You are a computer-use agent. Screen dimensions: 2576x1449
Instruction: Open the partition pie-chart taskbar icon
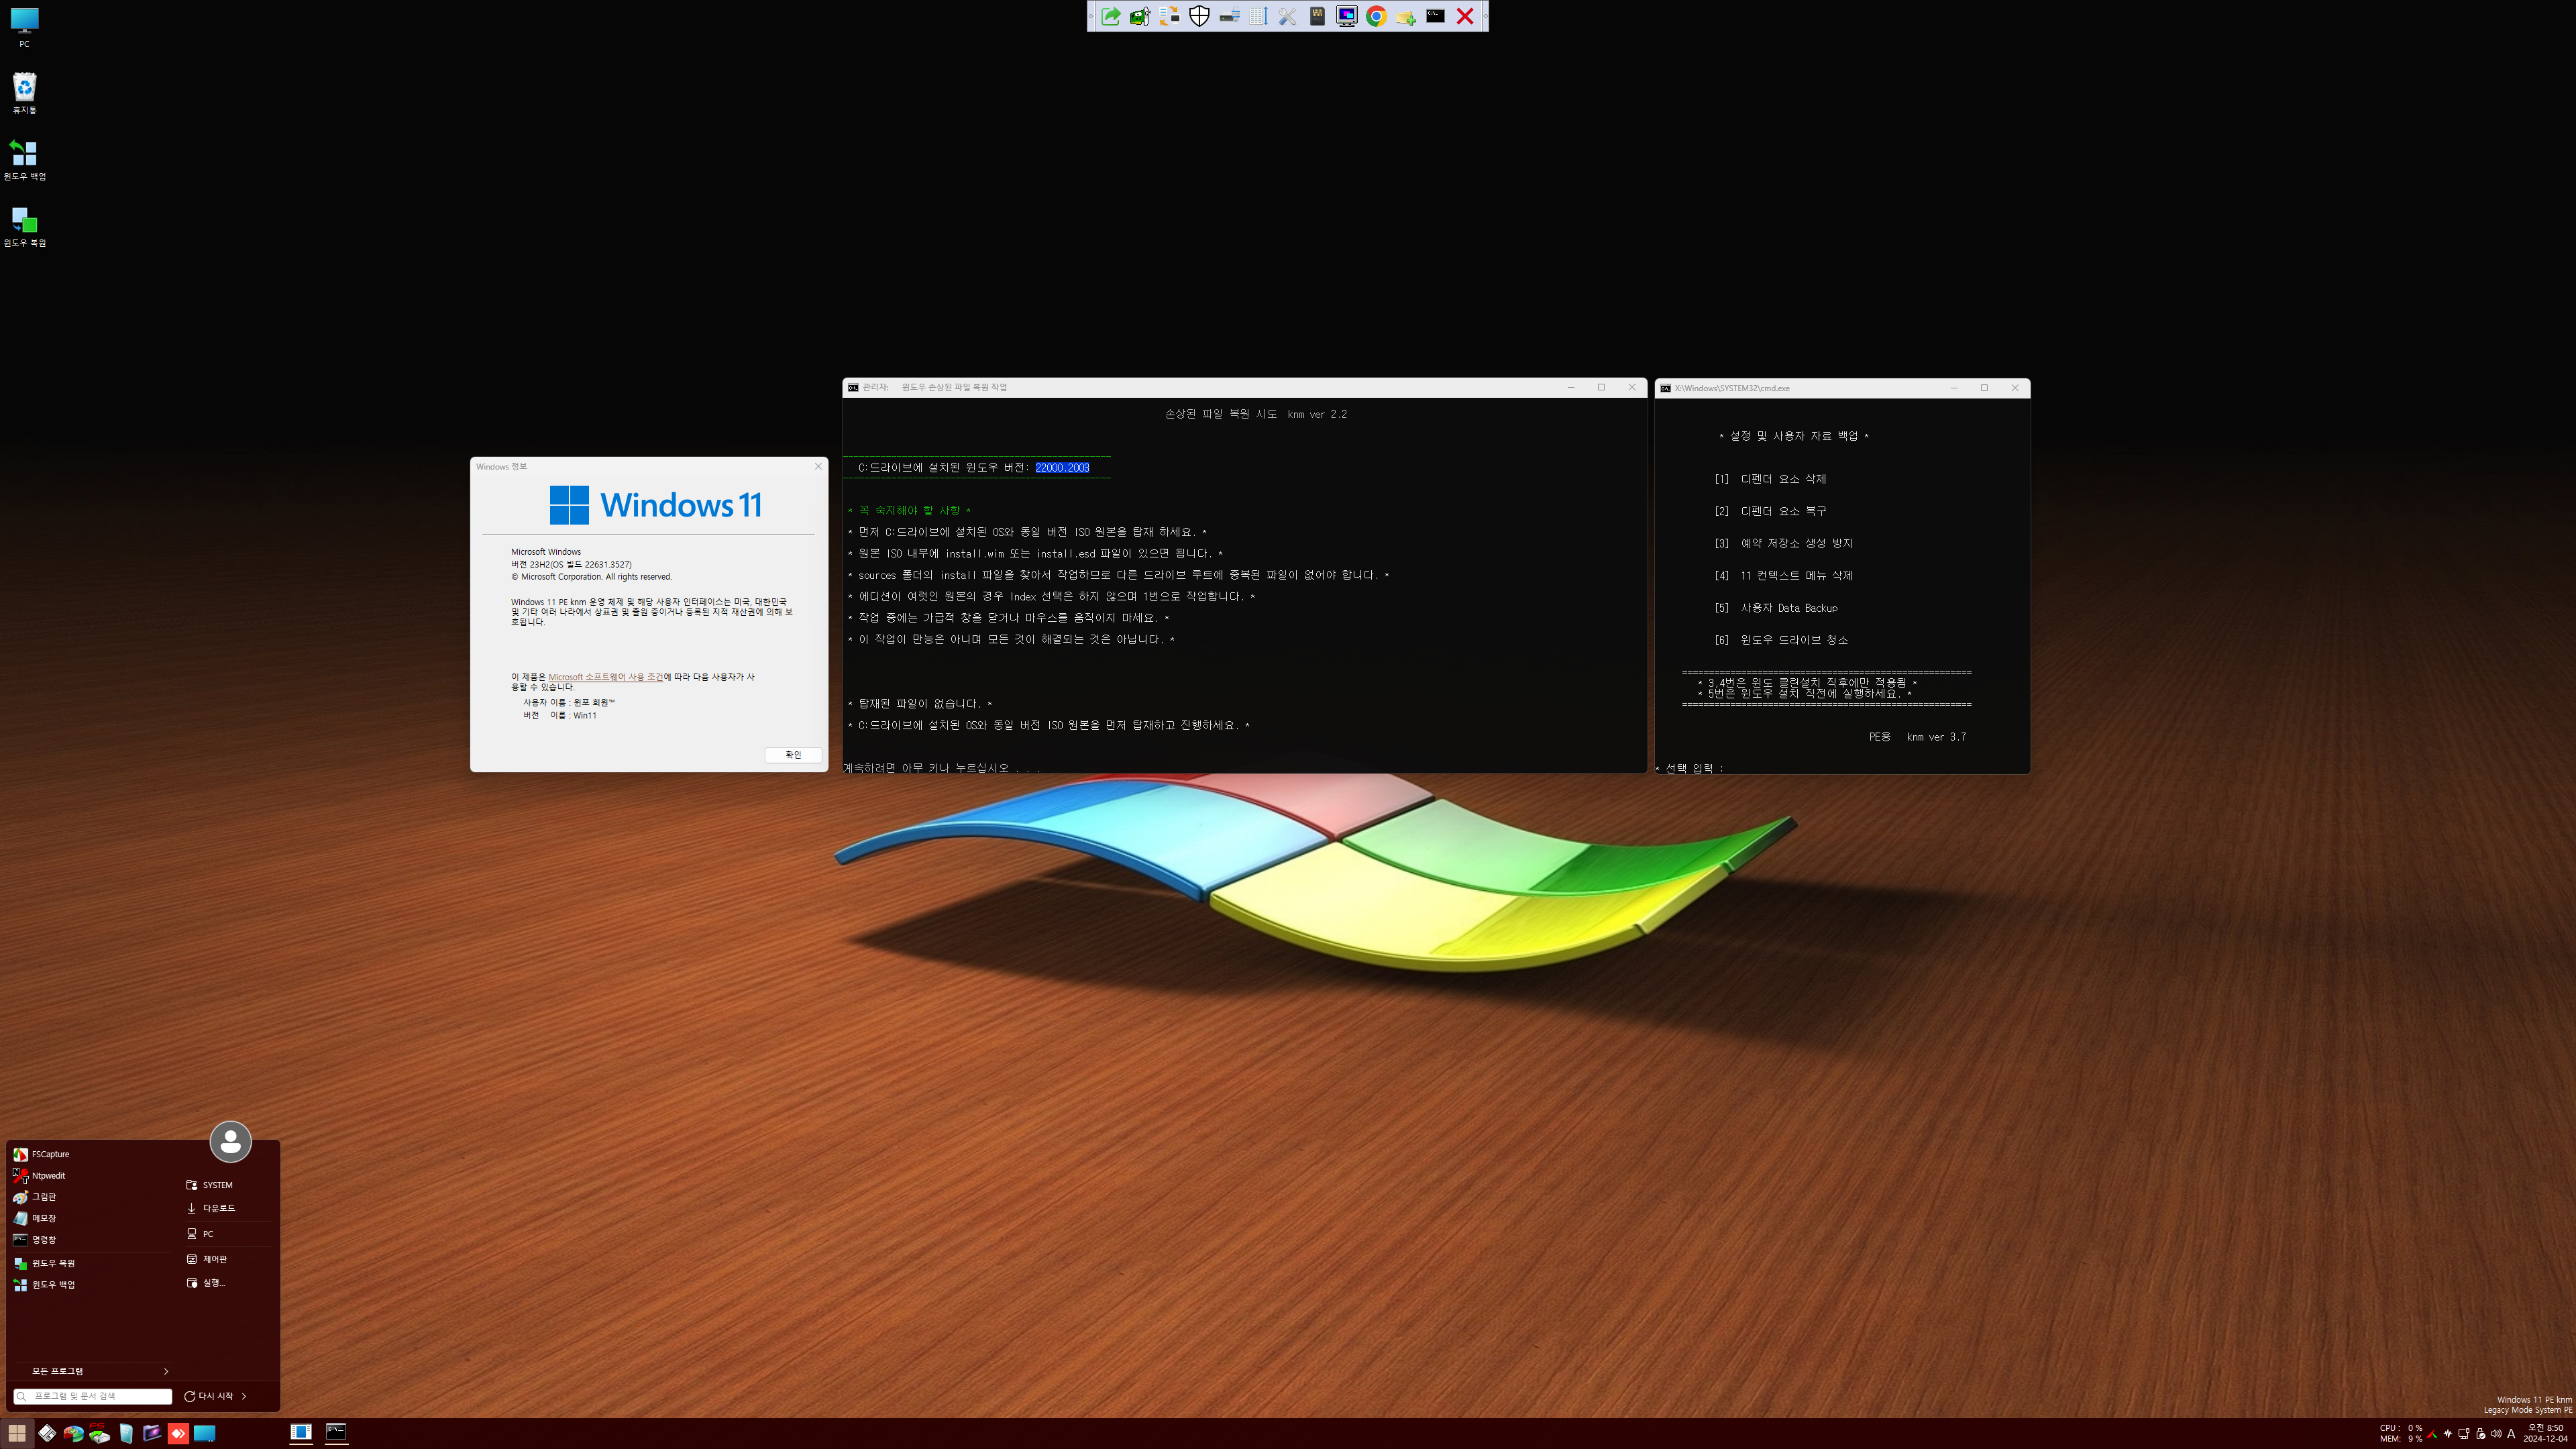click(73, 1433)
